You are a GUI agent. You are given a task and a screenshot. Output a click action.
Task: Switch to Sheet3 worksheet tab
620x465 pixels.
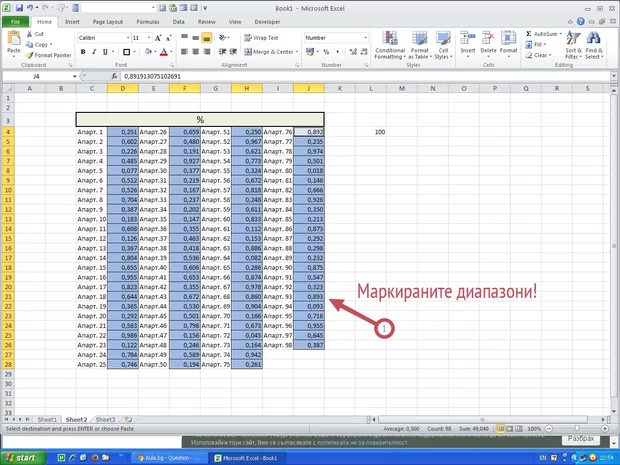pos(106,420)
